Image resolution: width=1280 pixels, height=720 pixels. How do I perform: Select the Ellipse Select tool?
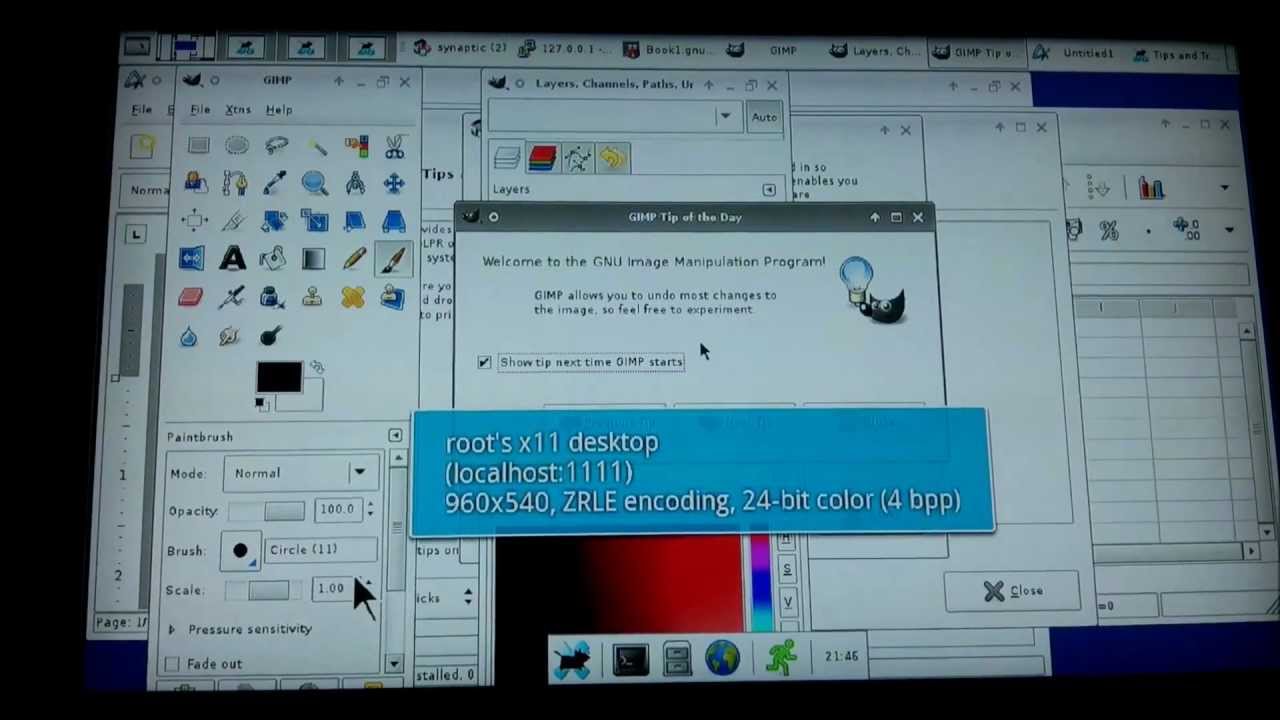[236, 147]
